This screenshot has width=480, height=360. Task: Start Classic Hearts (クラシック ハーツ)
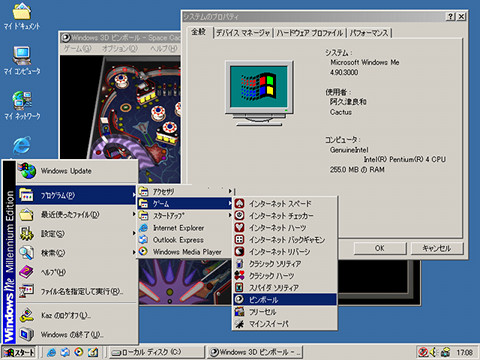pyautogui.click(x=285, y=276)
